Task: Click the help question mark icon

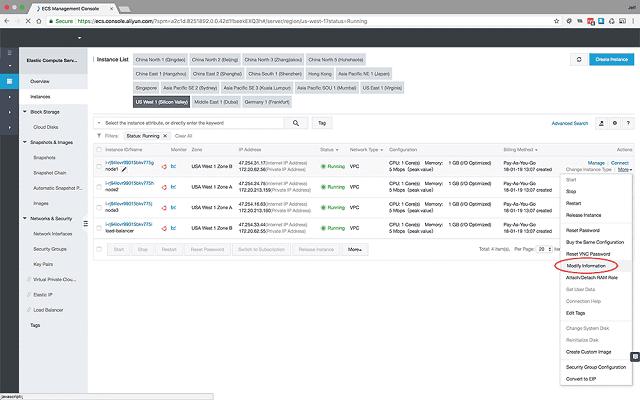Action: coord(627,122)
